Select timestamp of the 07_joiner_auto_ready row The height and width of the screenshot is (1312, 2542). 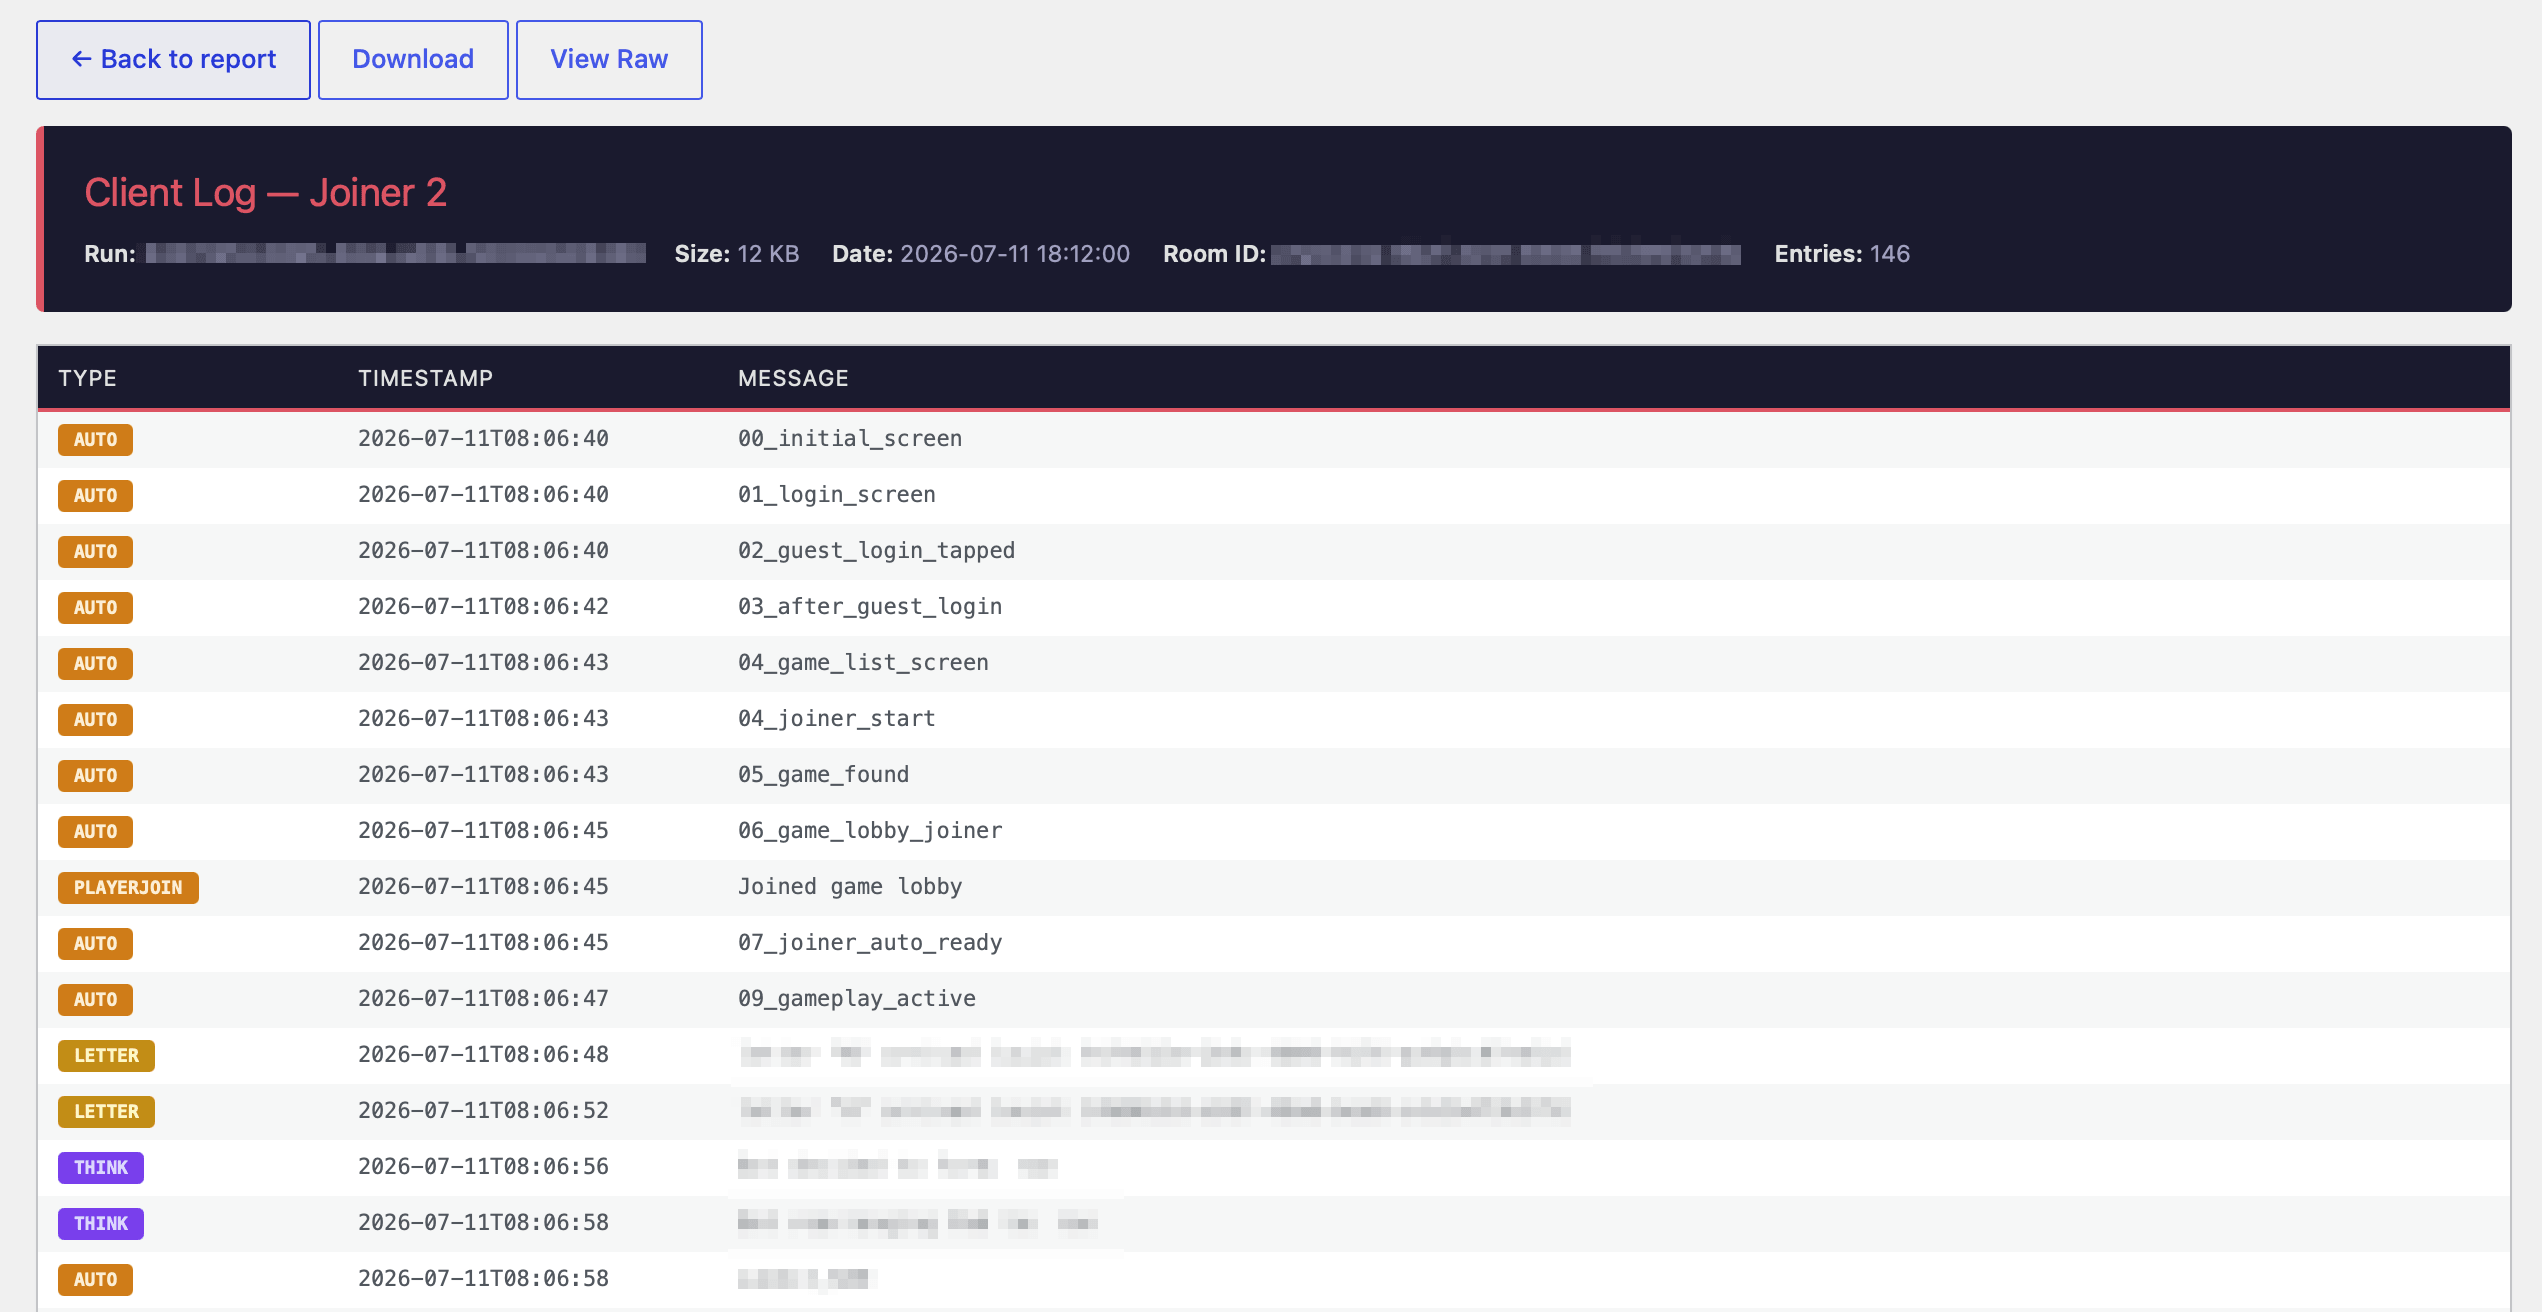click(483, 943)
